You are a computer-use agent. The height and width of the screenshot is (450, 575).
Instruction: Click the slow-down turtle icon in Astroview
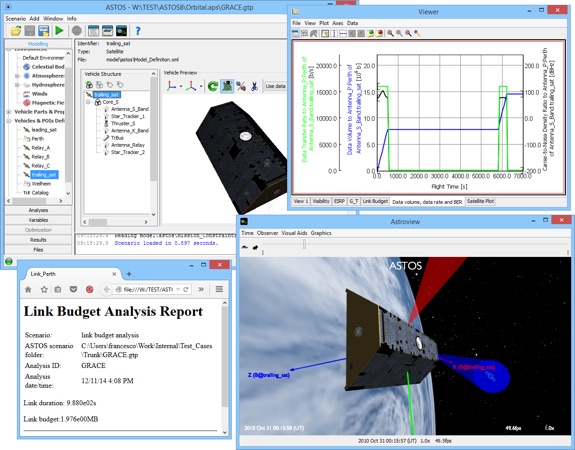pyautogui.click(x=245, y=248)
